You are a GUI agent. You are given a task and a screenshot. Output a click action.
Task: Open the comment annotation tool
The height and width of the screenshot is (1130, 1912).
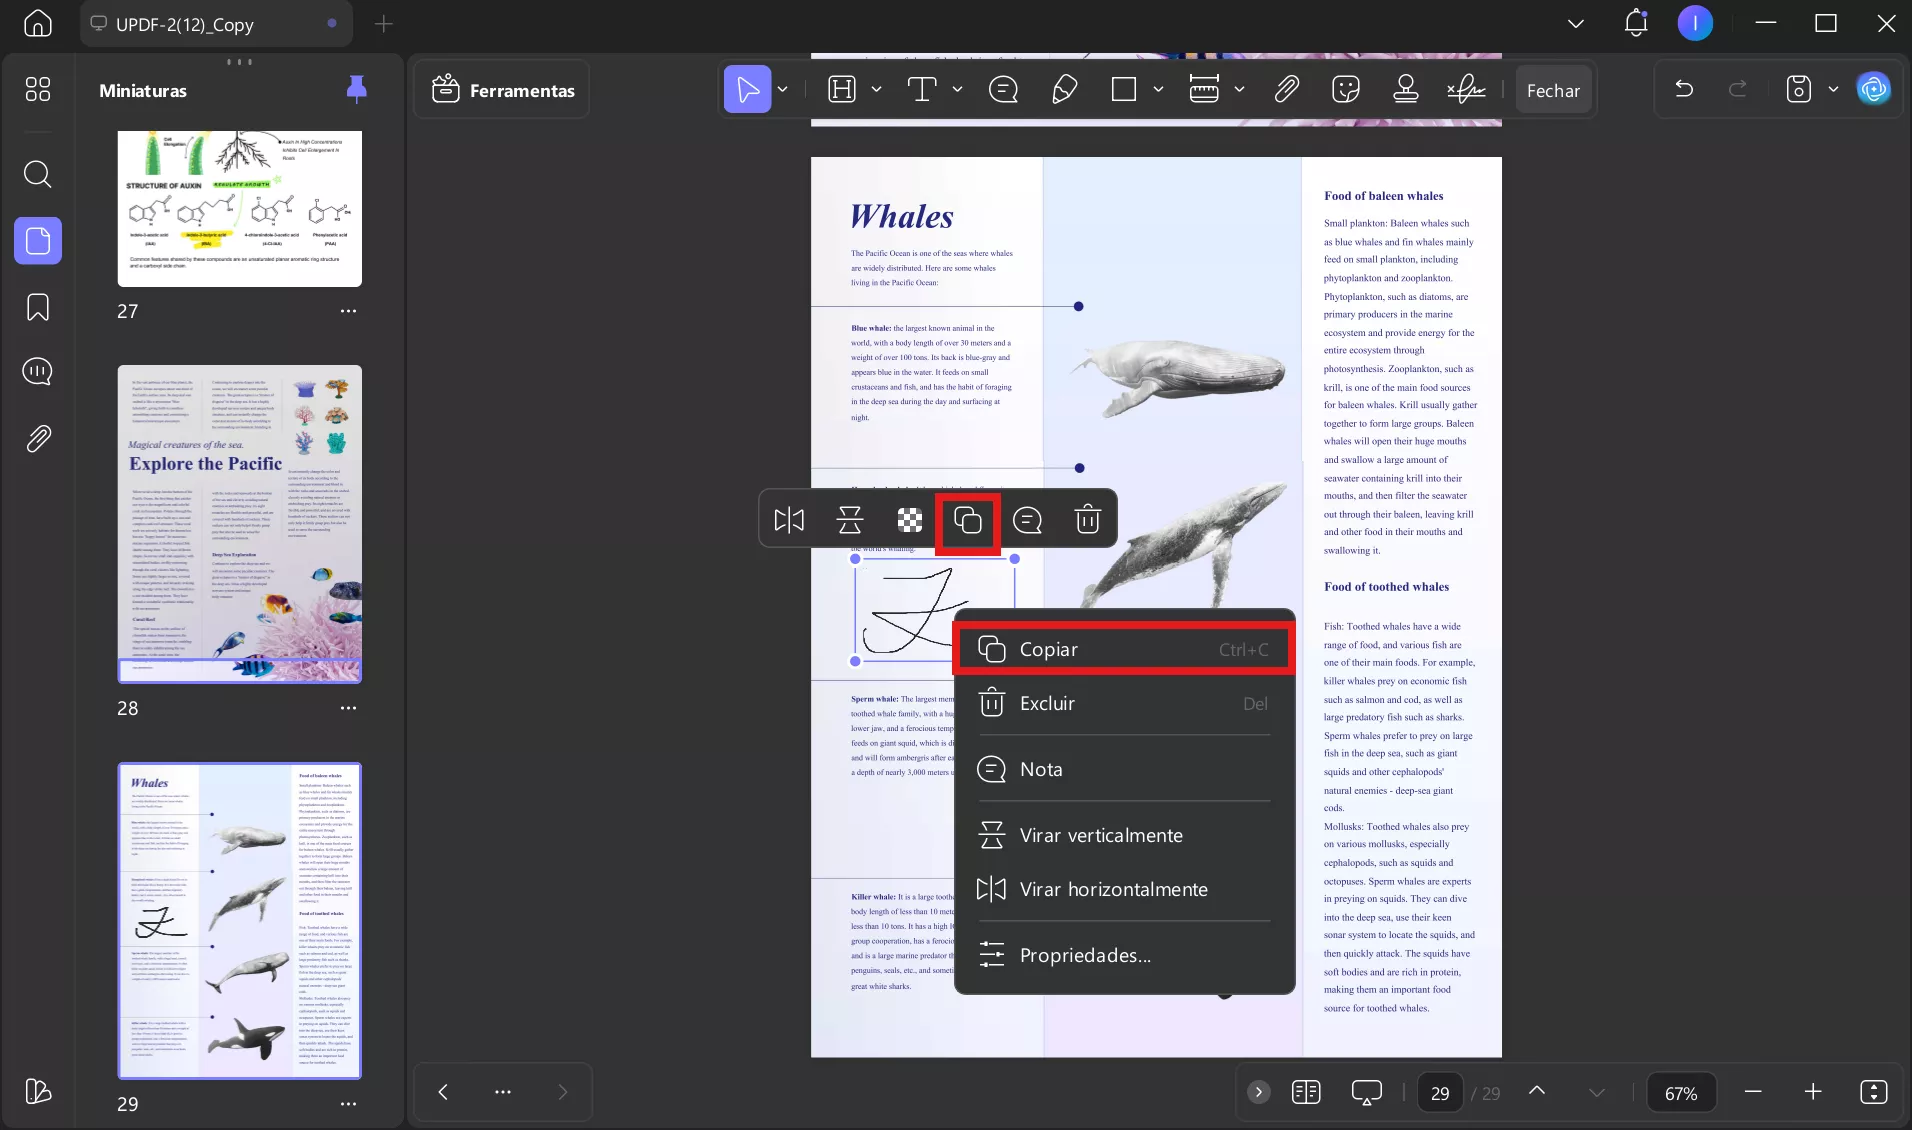(x=1003, y=89)
